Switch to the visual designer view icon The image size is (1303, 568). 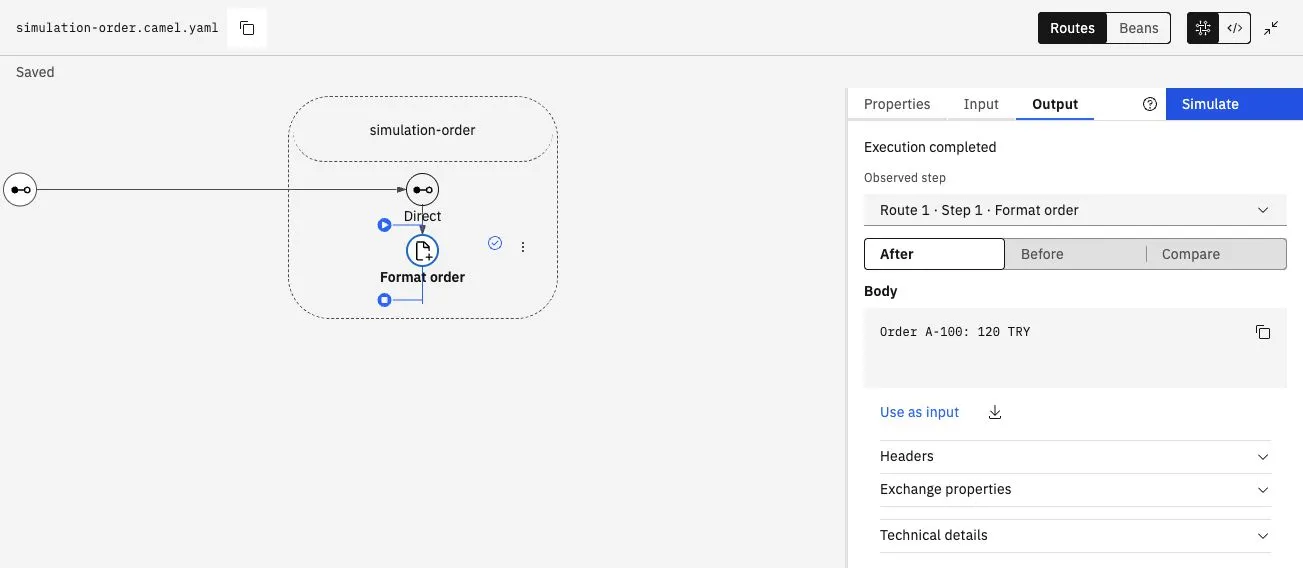pyautogui.click(x=1203, y=28)
